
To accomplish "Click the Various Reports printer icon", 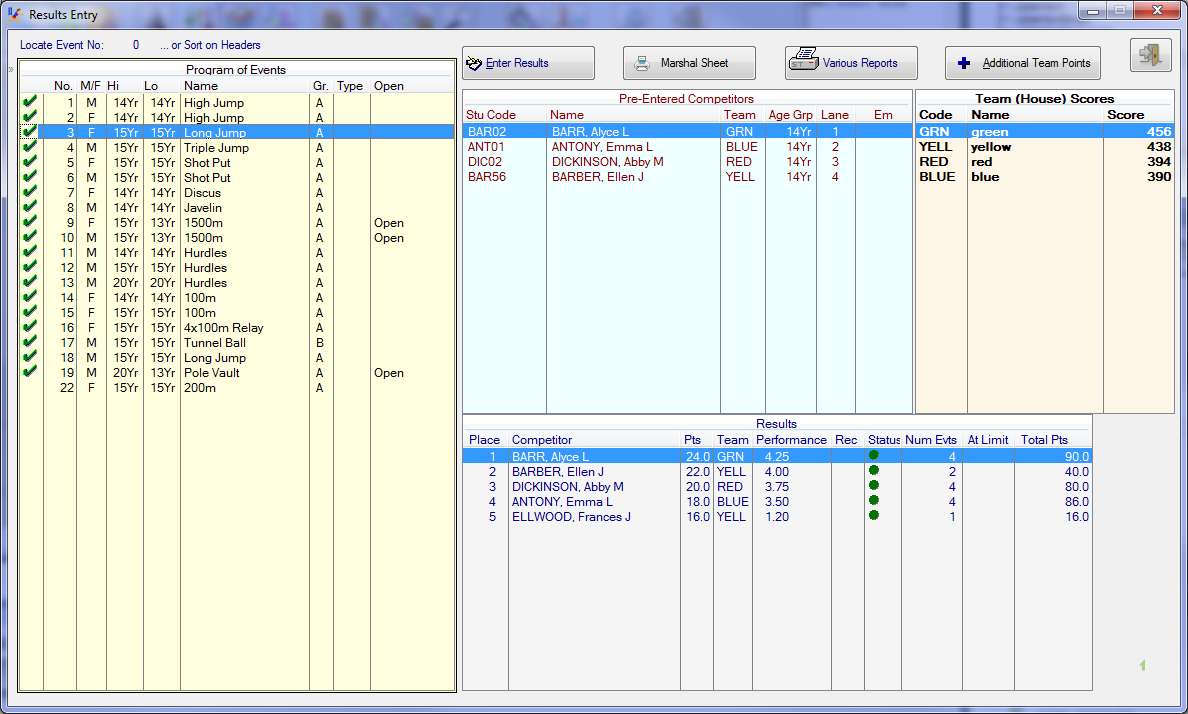I will [x=803, y=62].
